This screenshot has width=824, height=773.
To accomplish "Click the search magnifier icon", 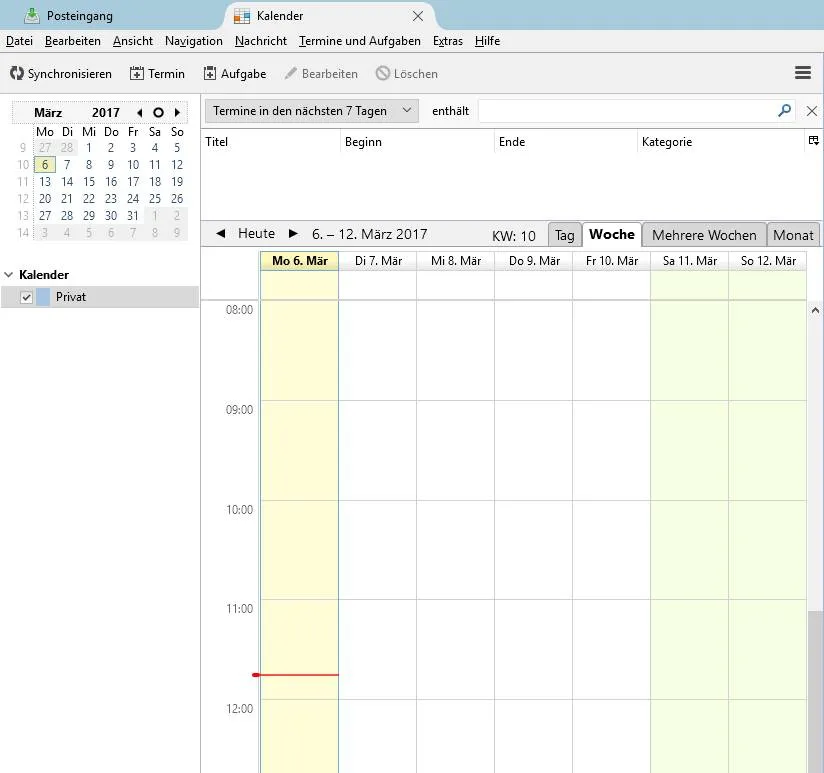I will tap(784, 110).
